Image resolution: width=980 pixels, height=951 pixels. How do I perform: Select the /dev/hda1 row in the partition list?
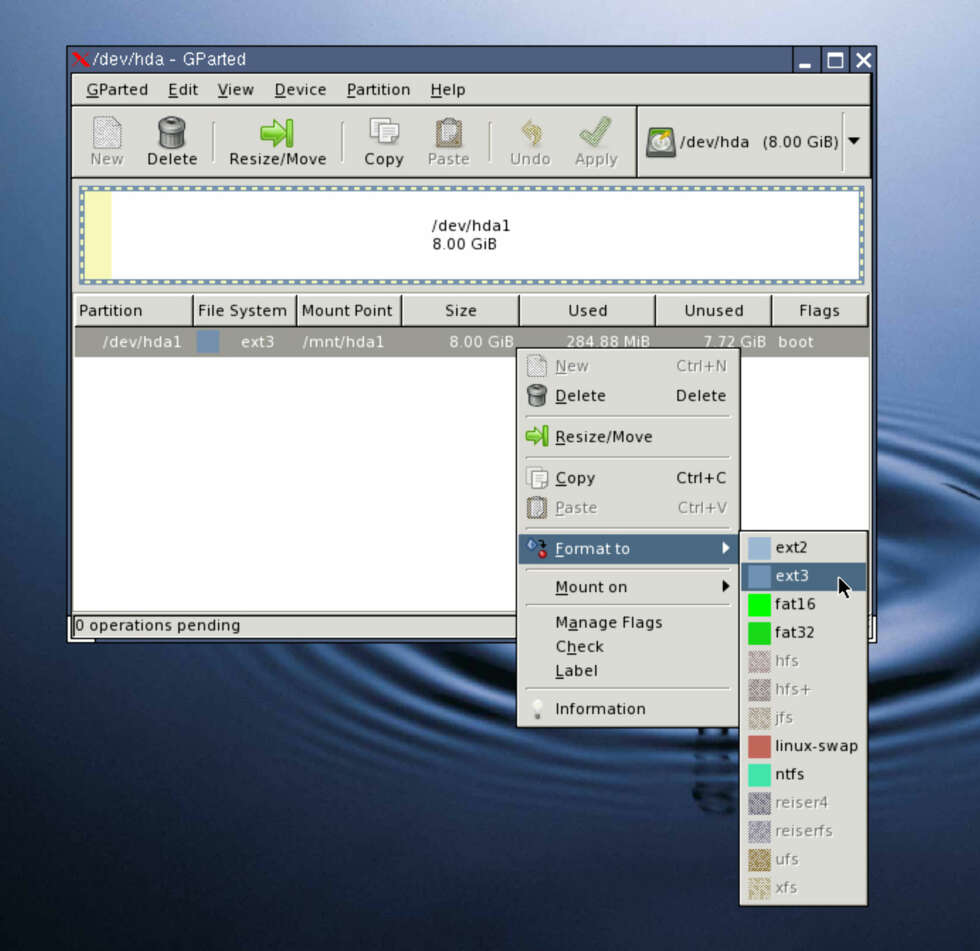471,342
